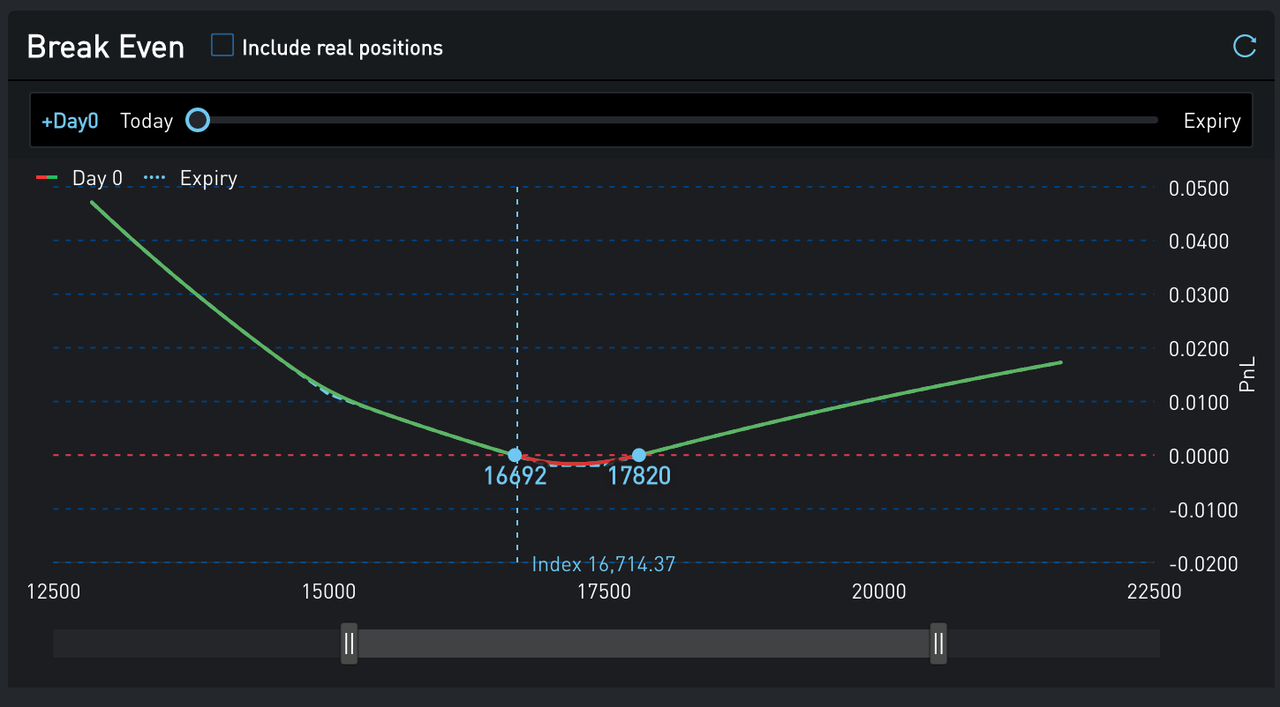This screenshot has width=1280, height=707.
Task: Click the +Day0 day offset label
Action: 70,121
